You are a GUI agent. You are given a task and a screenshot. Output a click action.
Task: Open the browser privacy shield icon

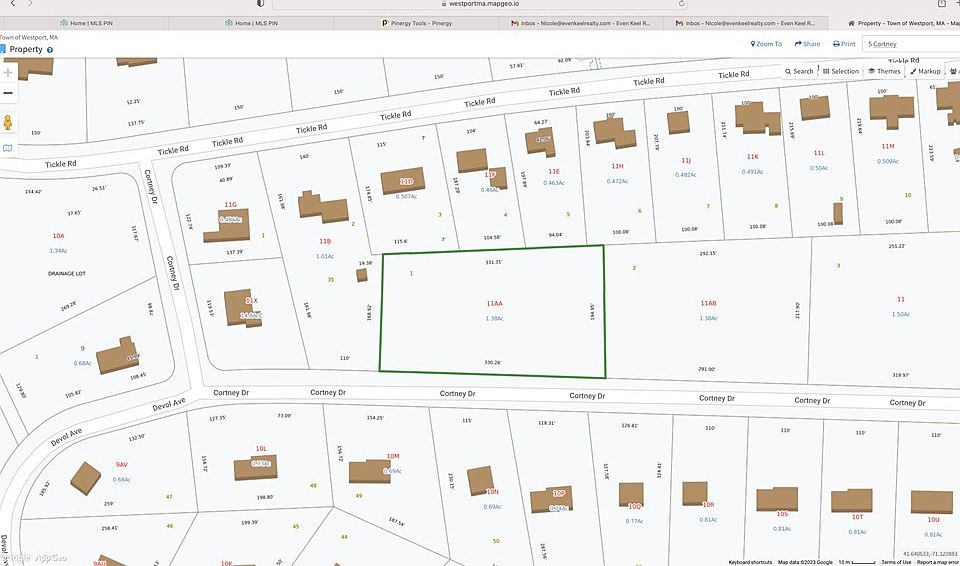coord(260,4)
